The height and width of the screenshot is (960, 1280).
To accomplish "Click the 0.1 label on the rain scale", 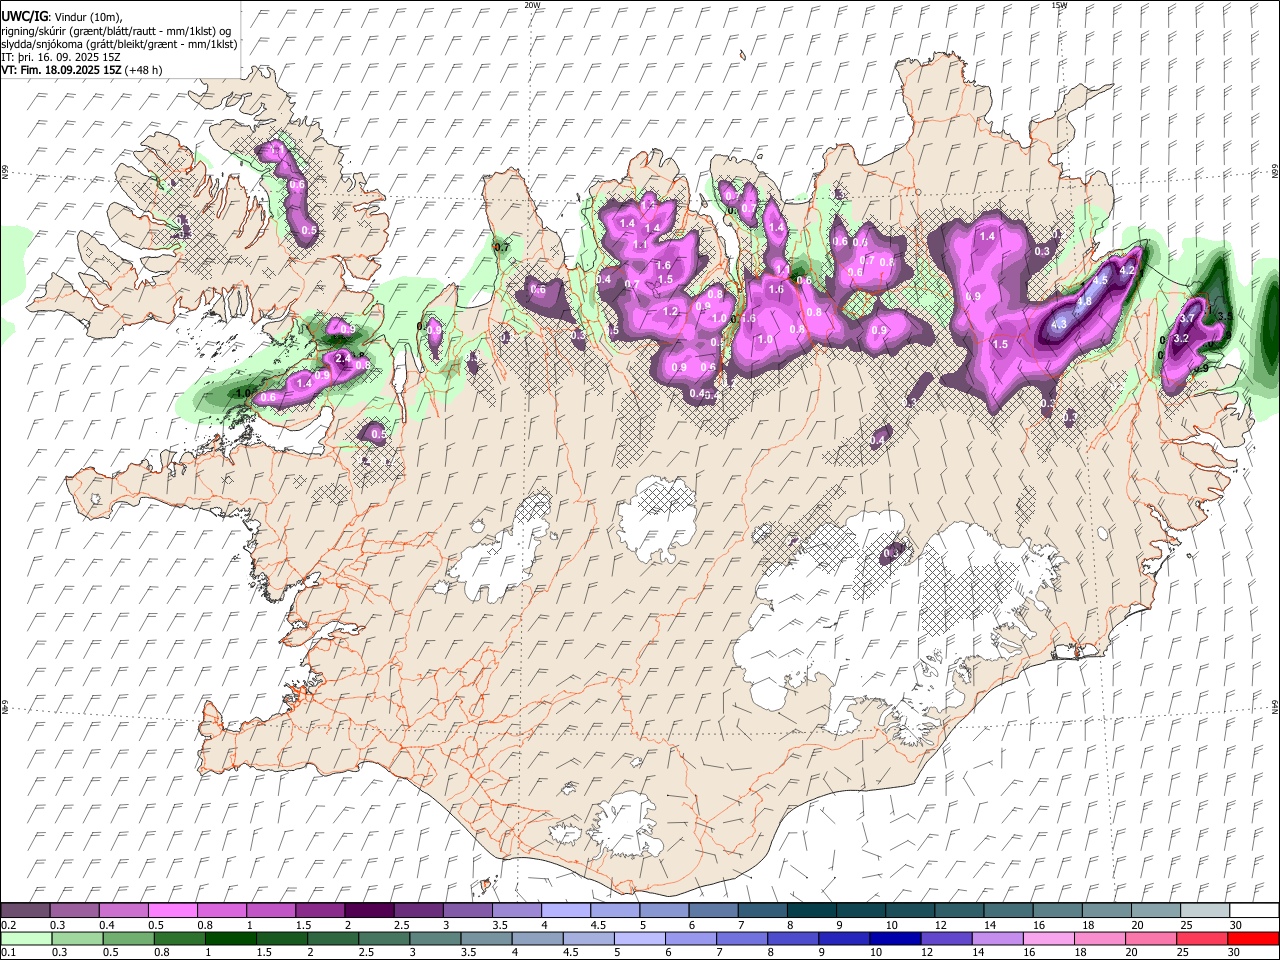I will coord(8,953).
